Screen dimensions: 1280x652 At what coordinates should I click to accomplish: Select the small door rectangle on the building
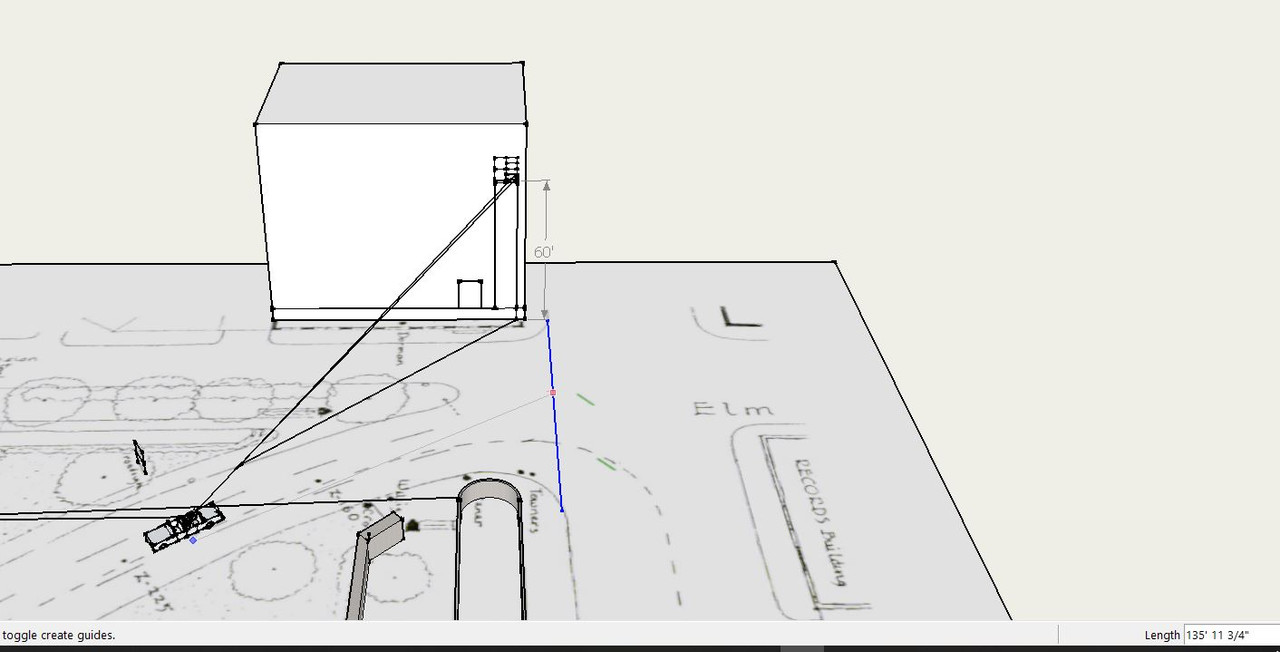point(470,294)
